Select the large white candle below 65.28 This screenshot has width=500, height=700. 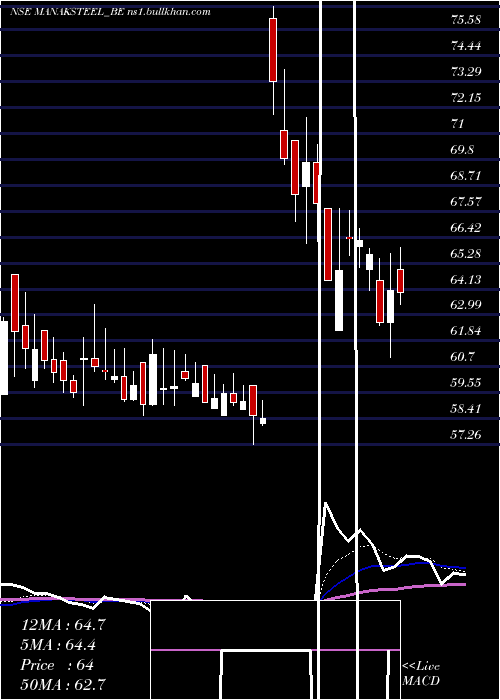point(339,300)
